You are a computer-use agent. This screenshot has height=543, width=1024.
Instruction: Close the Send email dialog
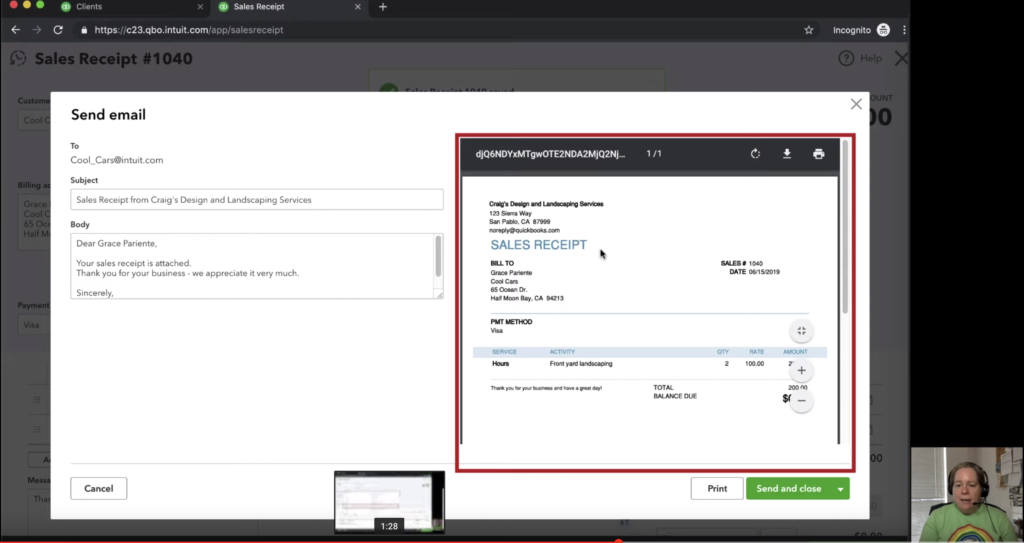(856, 104)
